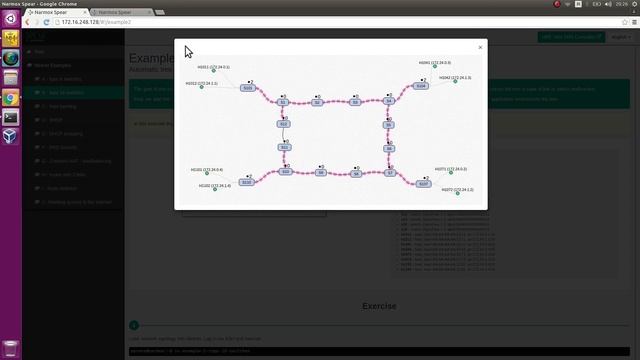The width and height of the screenshot is (640, 360).
Task: Open Files manager from the launcher
Action: point(11,78)
